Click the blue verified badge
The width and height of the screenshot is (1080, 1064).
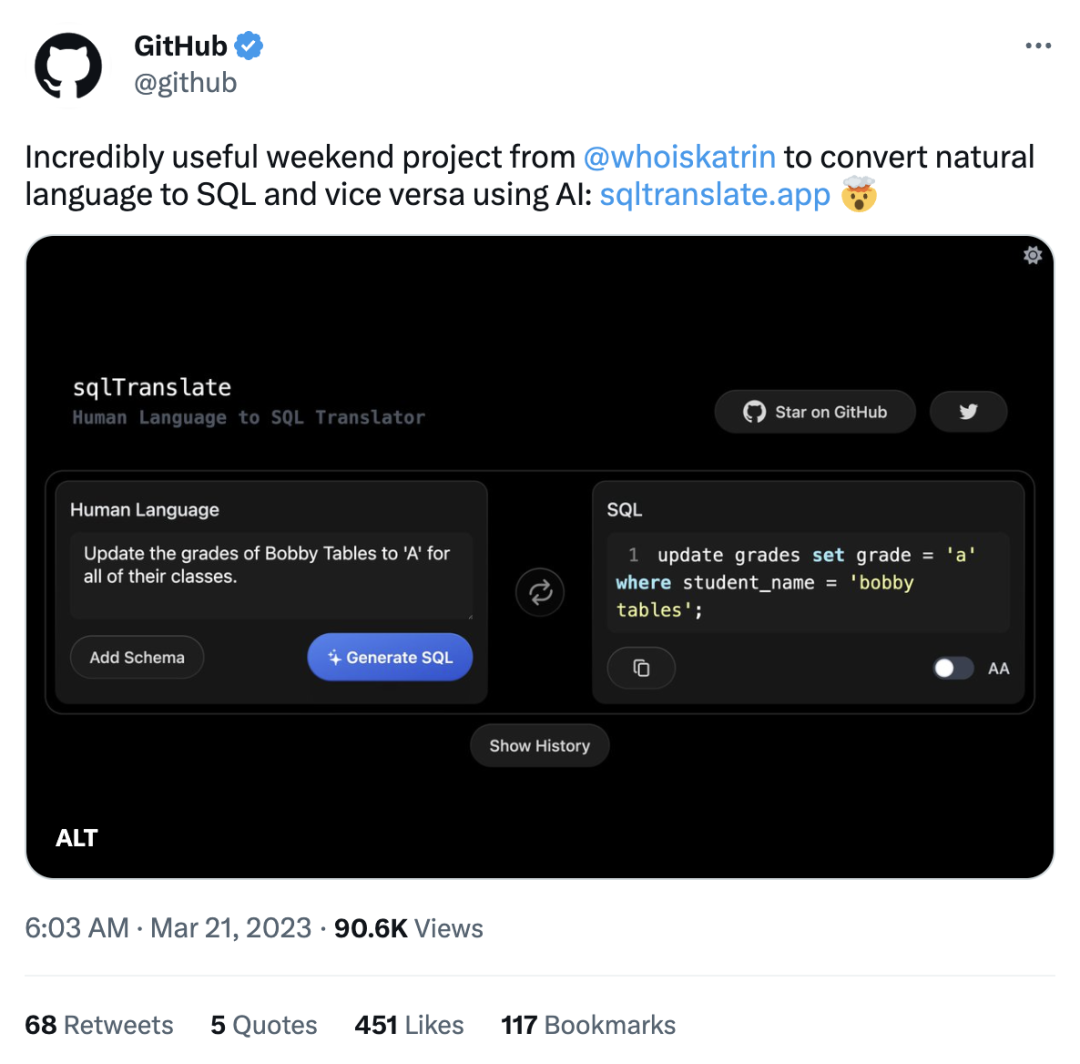(249, 46)
